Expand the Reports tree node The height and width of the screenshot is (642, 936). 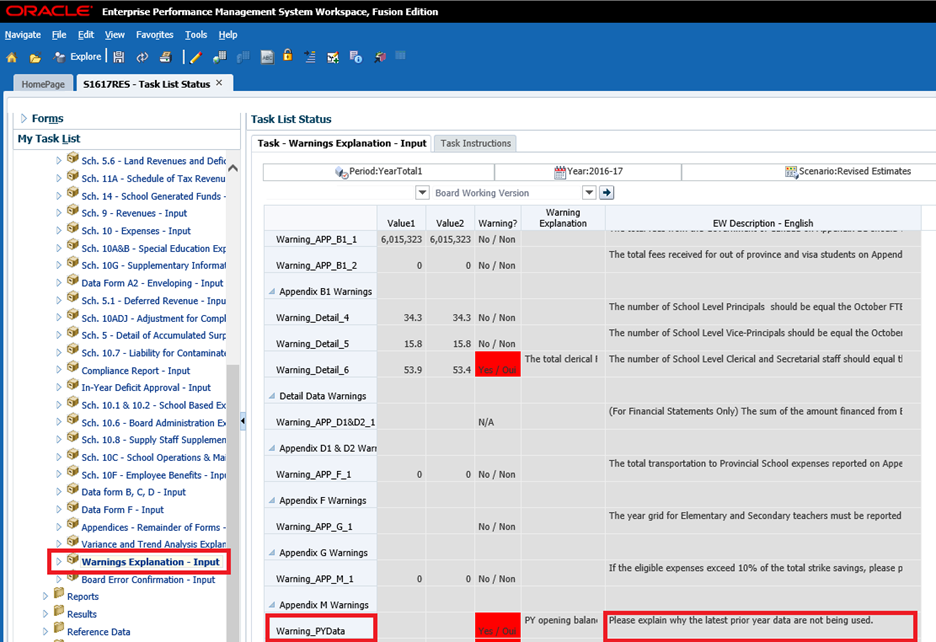point(45,597)
